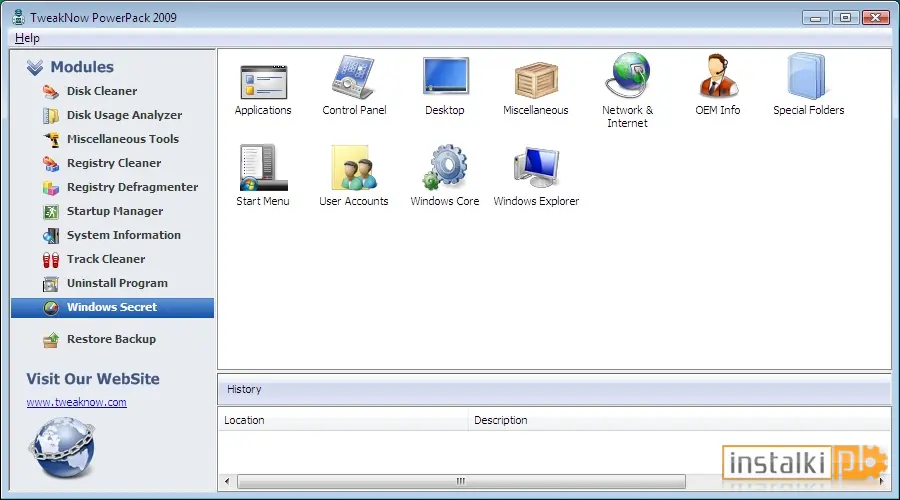Click the System Information sidebar icon

[51, 235]
